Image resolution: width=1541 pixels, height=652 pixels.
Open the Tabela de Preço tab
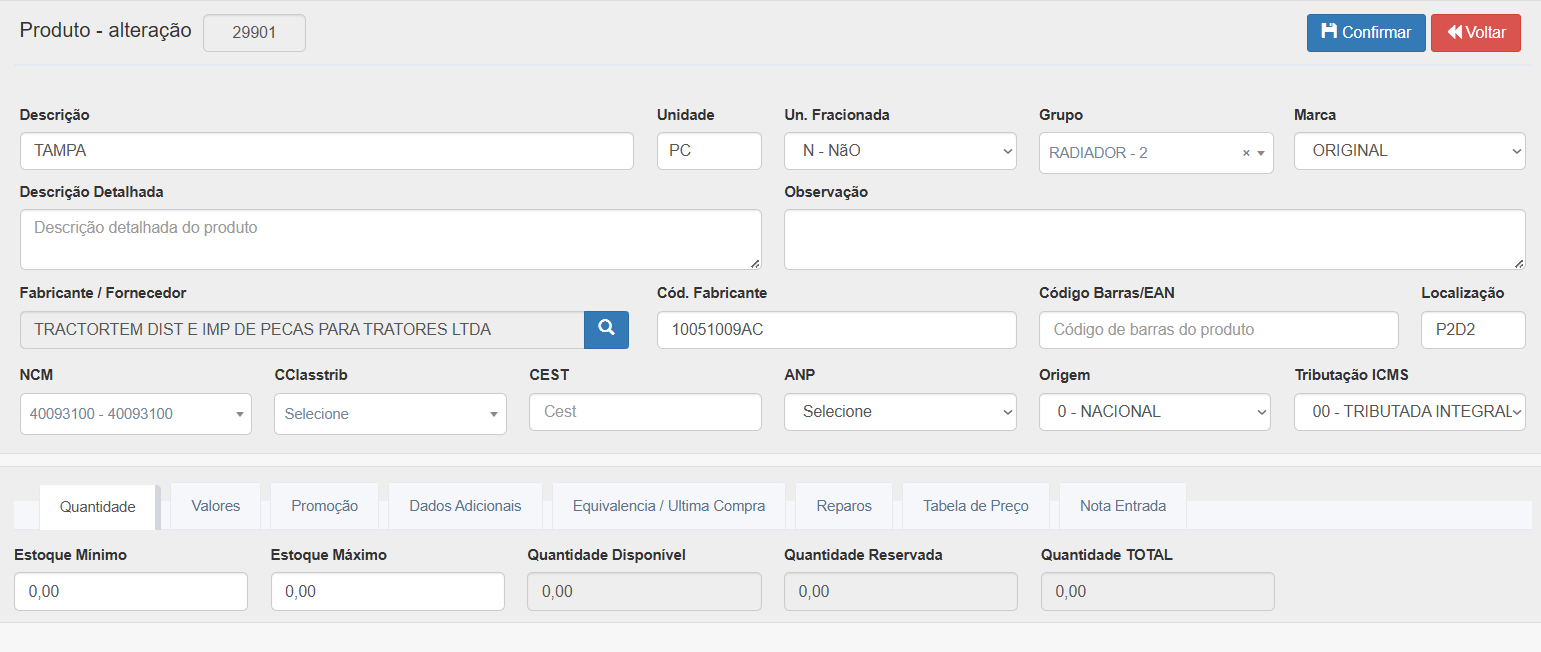pos(976,506)
